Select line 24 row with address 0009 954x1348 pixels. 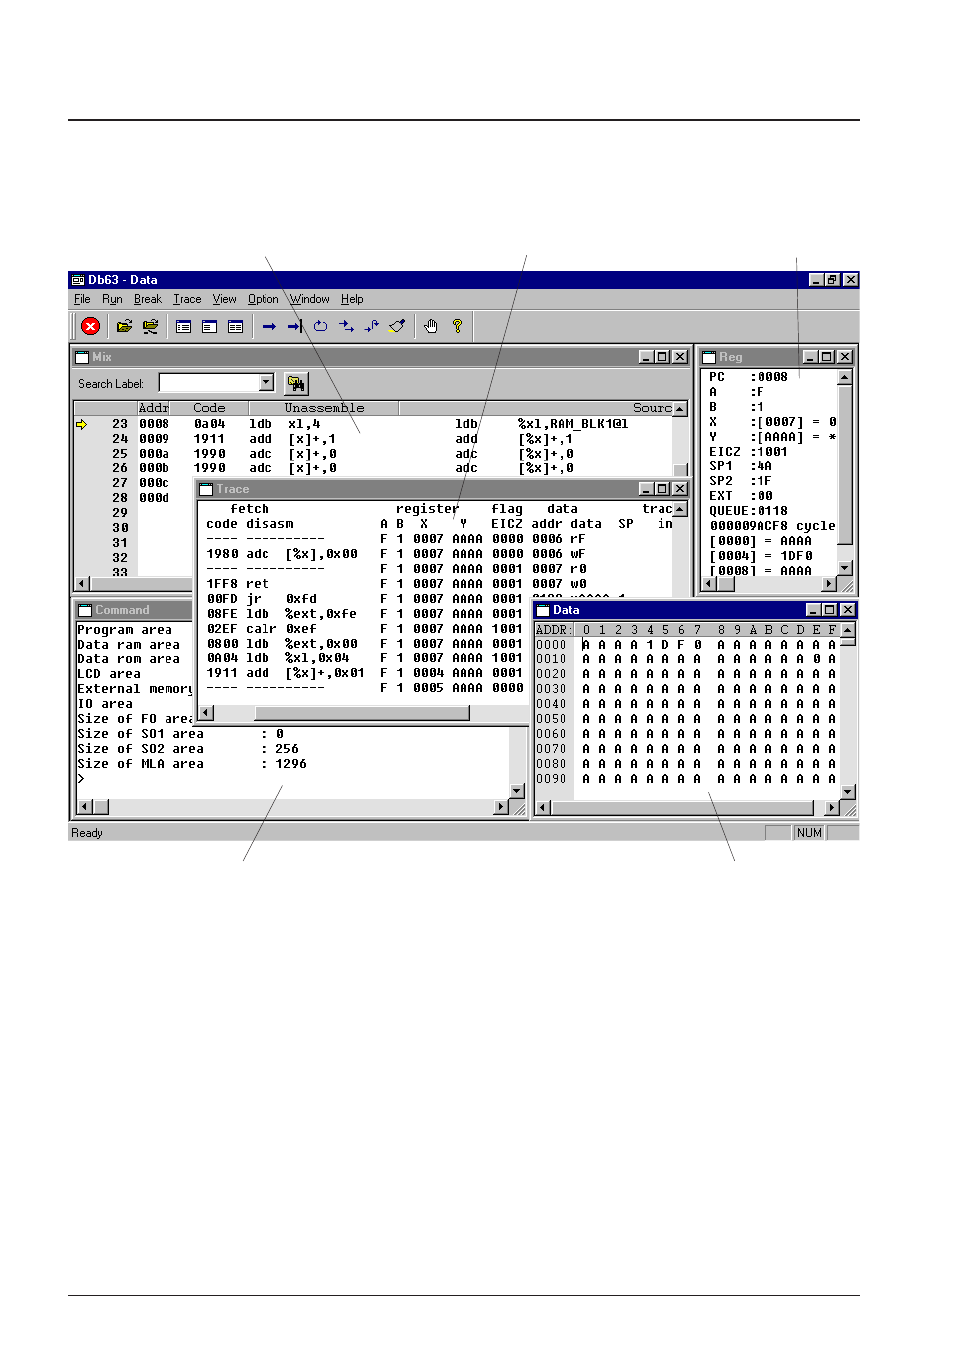[x=375, y=439]
